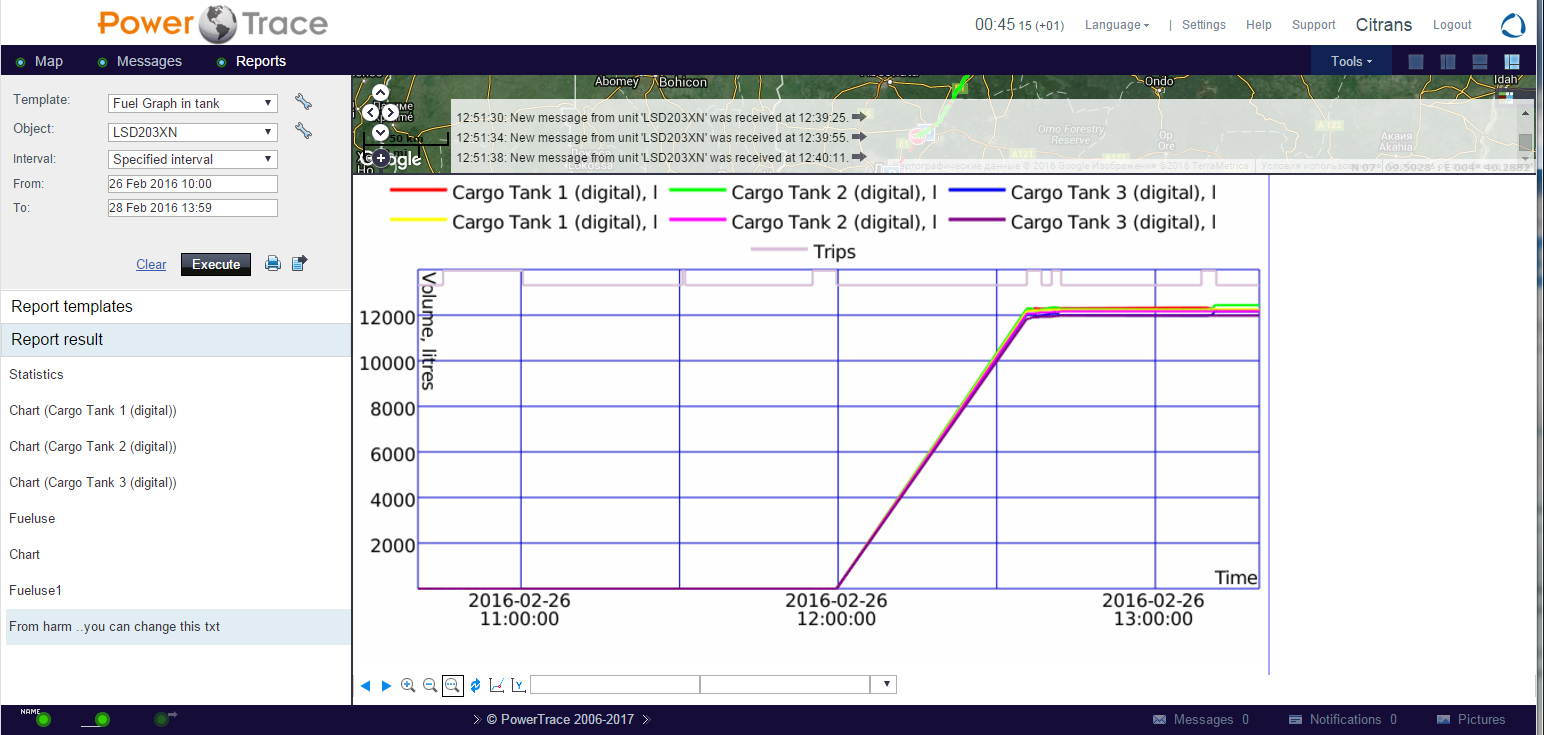Open the Tools menu

click(1350, 62)
